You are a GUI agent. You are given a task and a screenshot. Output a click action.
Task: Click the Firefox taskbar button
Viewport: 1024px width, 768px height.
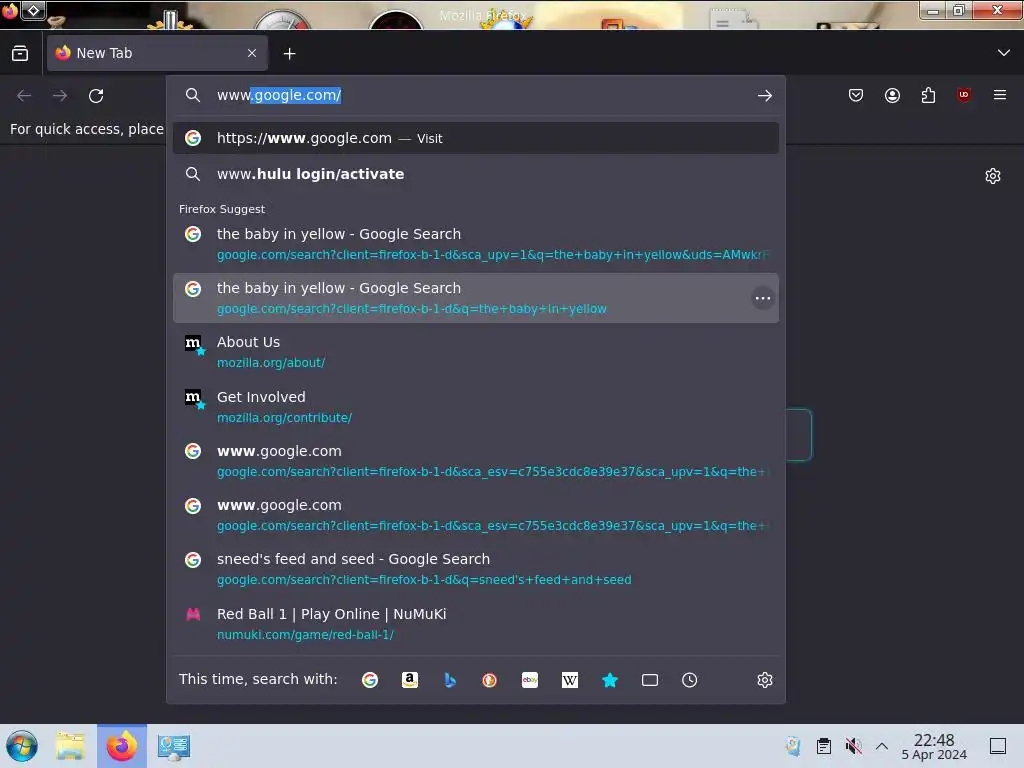click(122, 746)
